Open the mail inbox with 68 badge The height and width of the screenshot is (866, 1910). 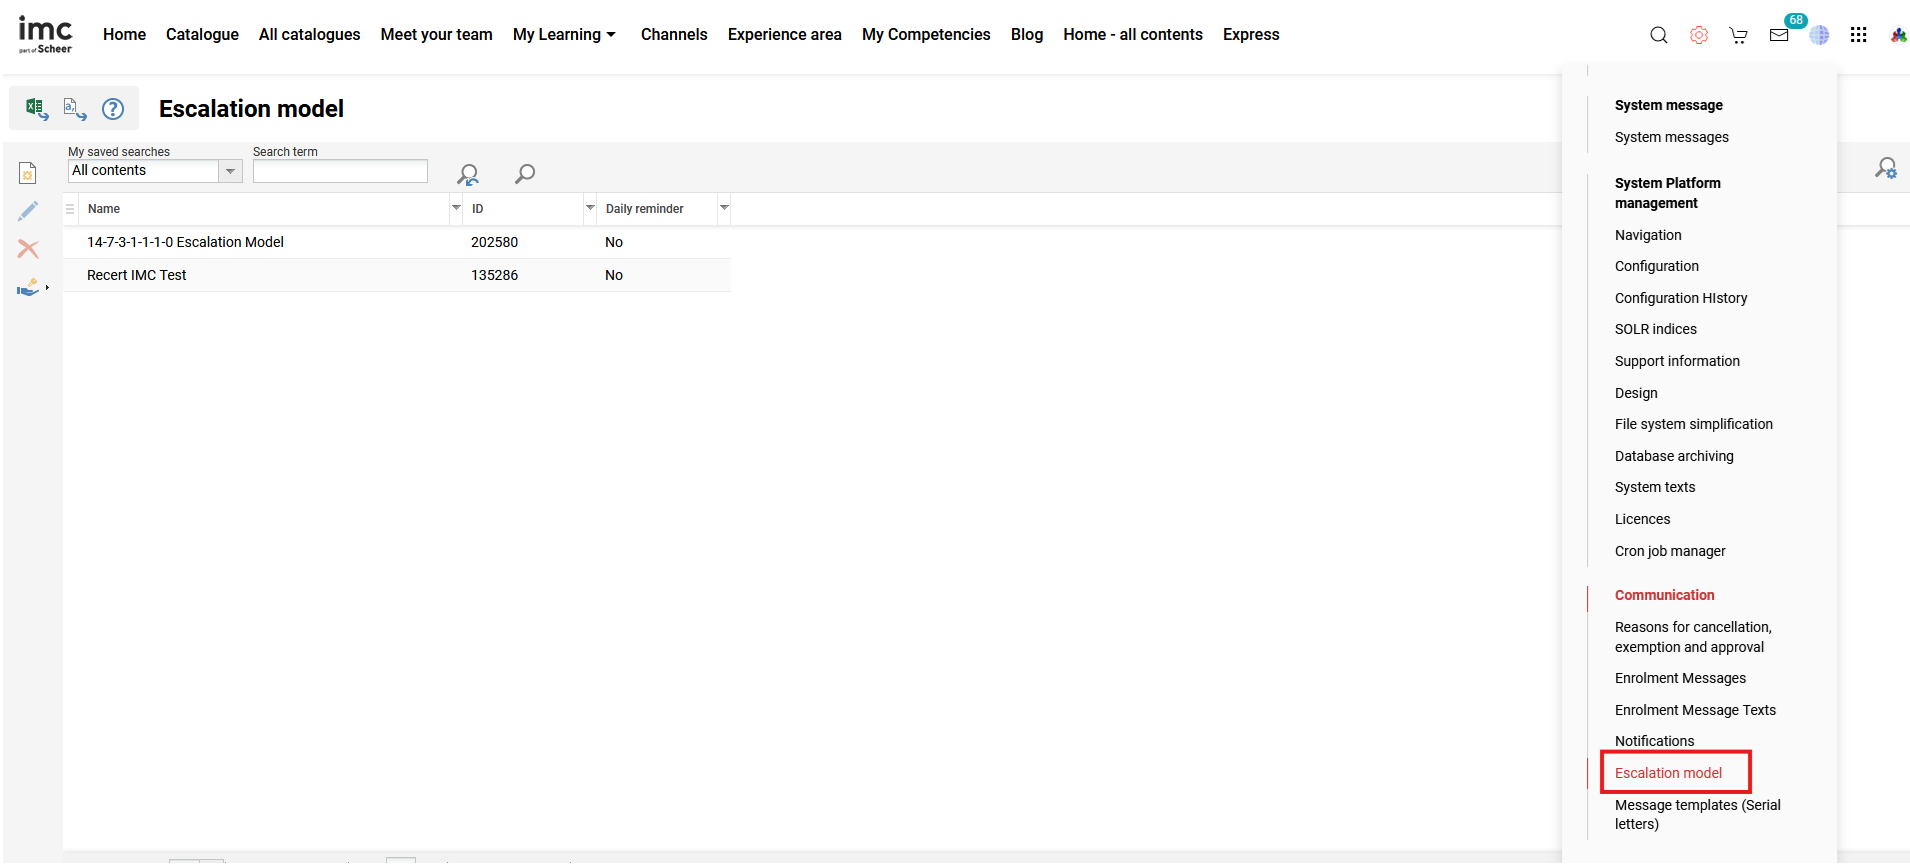tap(1779, 35)
